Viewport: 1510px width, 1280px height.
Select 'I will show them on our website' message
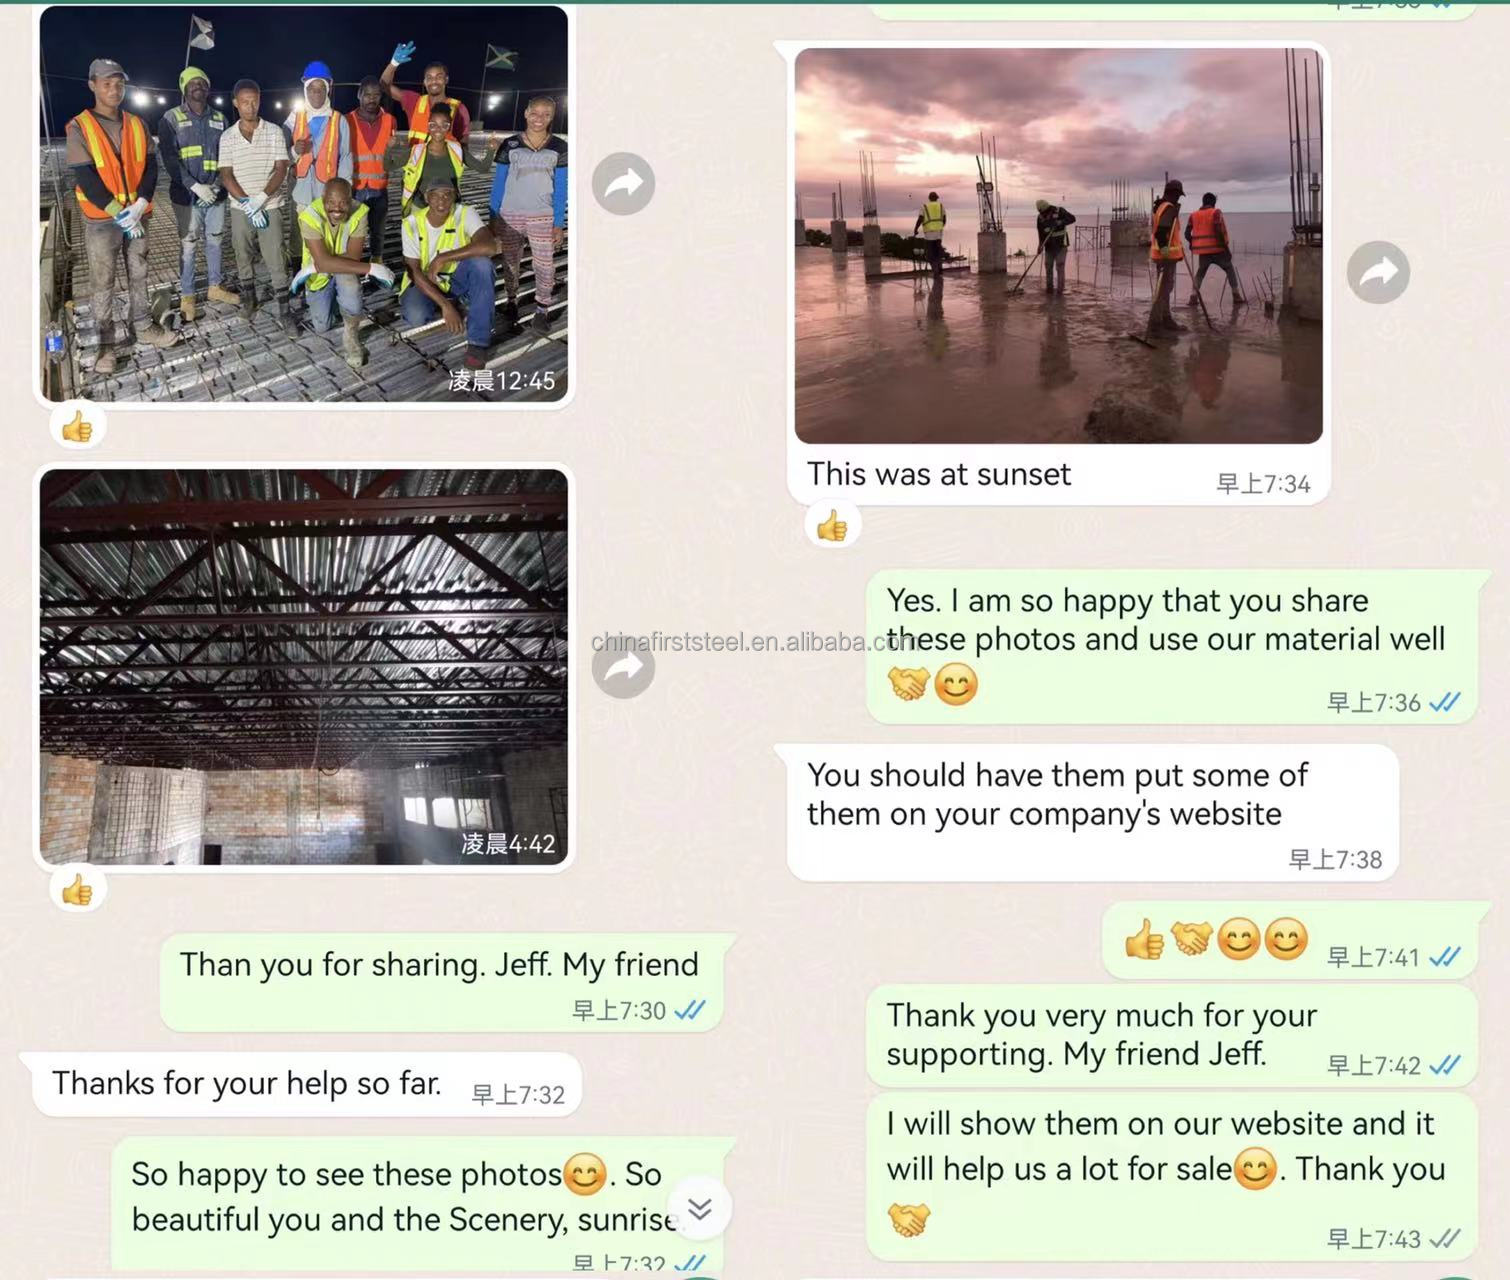coord(1172,1176)
